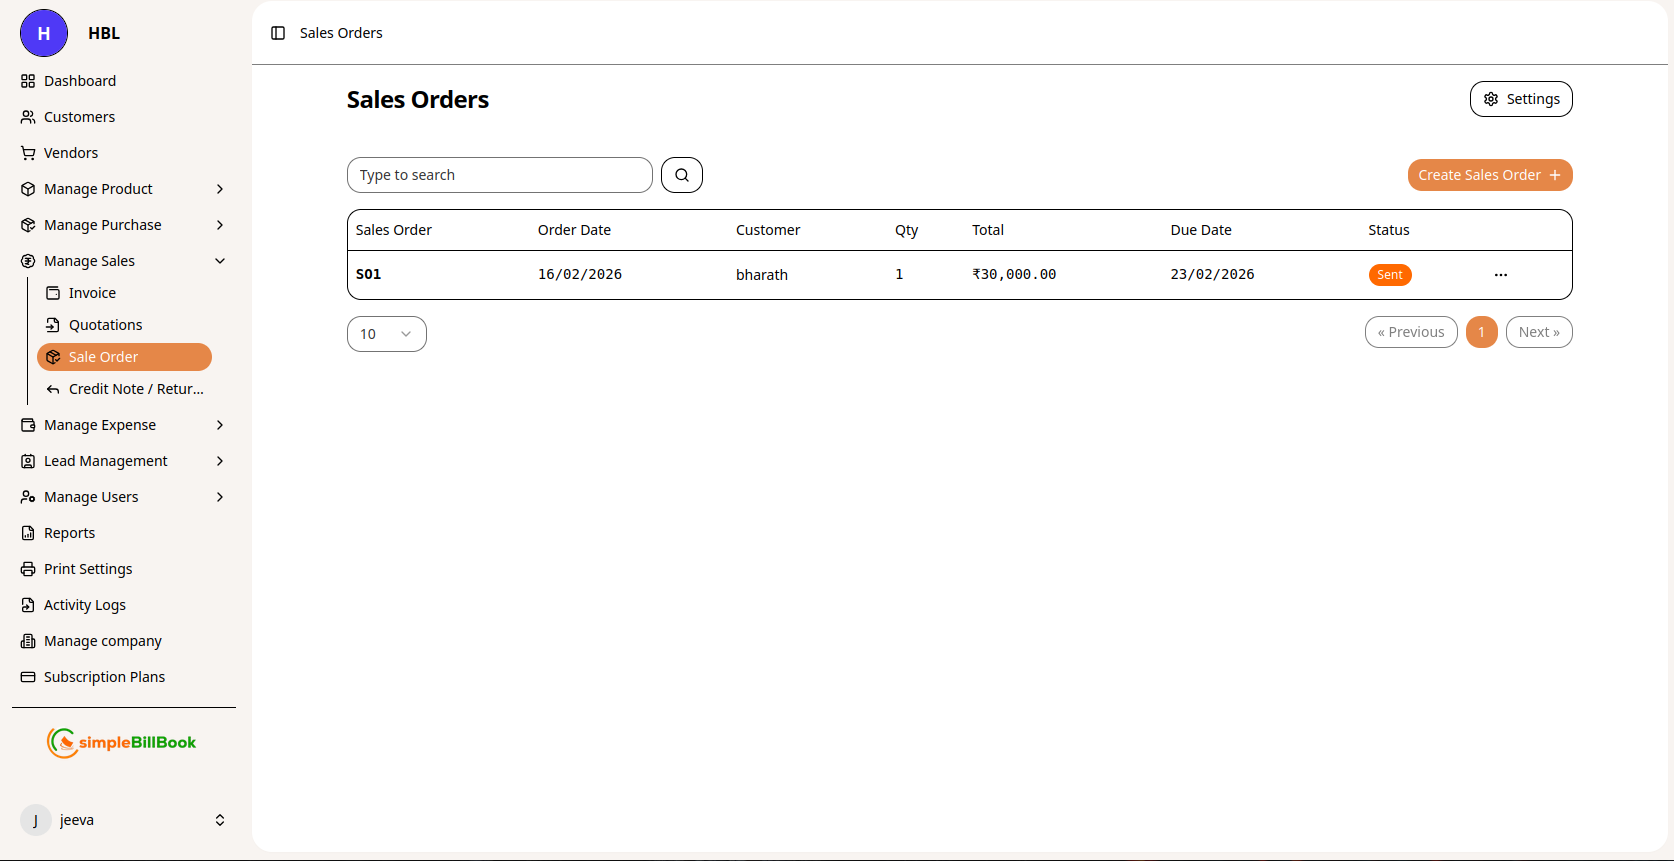Click the simpleBillBook logo
This screenshot has width=1674, height=861.
pos(122,742)
